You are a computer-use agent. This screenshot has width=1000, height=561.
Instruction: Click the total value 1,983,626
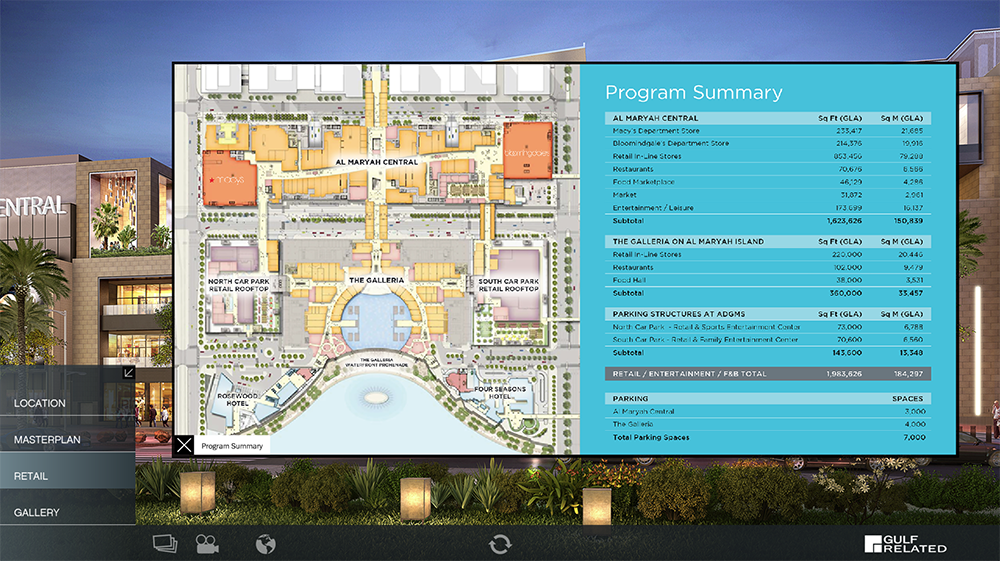click(844, 374)
